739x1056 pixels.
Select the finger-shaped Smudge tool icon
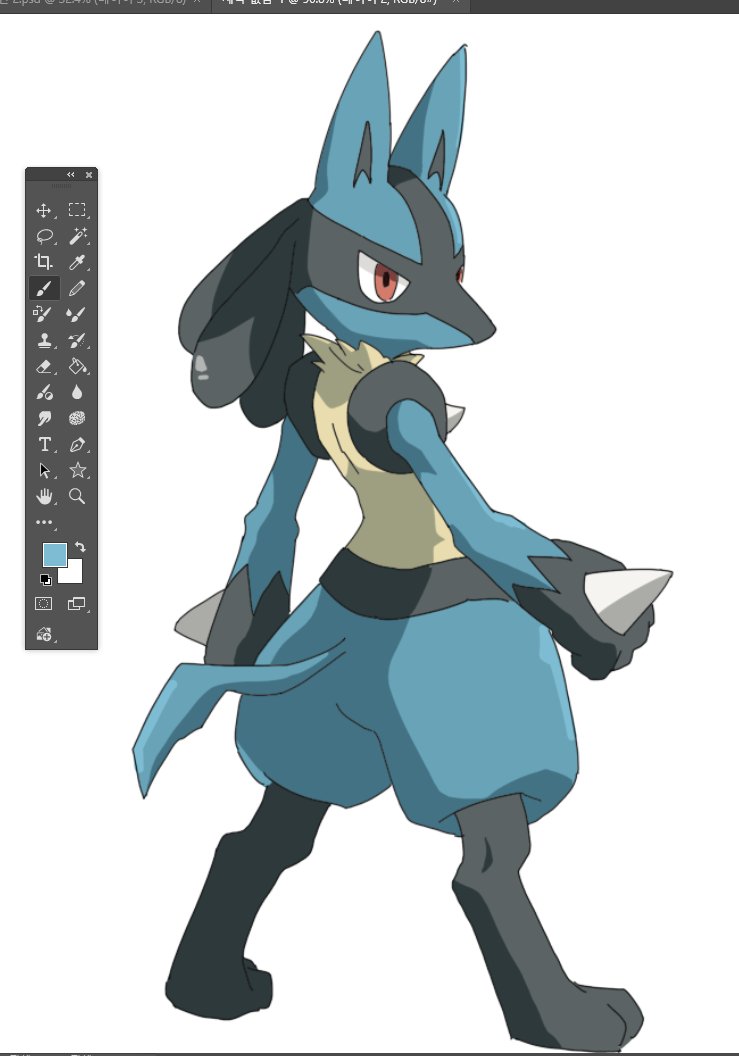[x=44, y=418]
